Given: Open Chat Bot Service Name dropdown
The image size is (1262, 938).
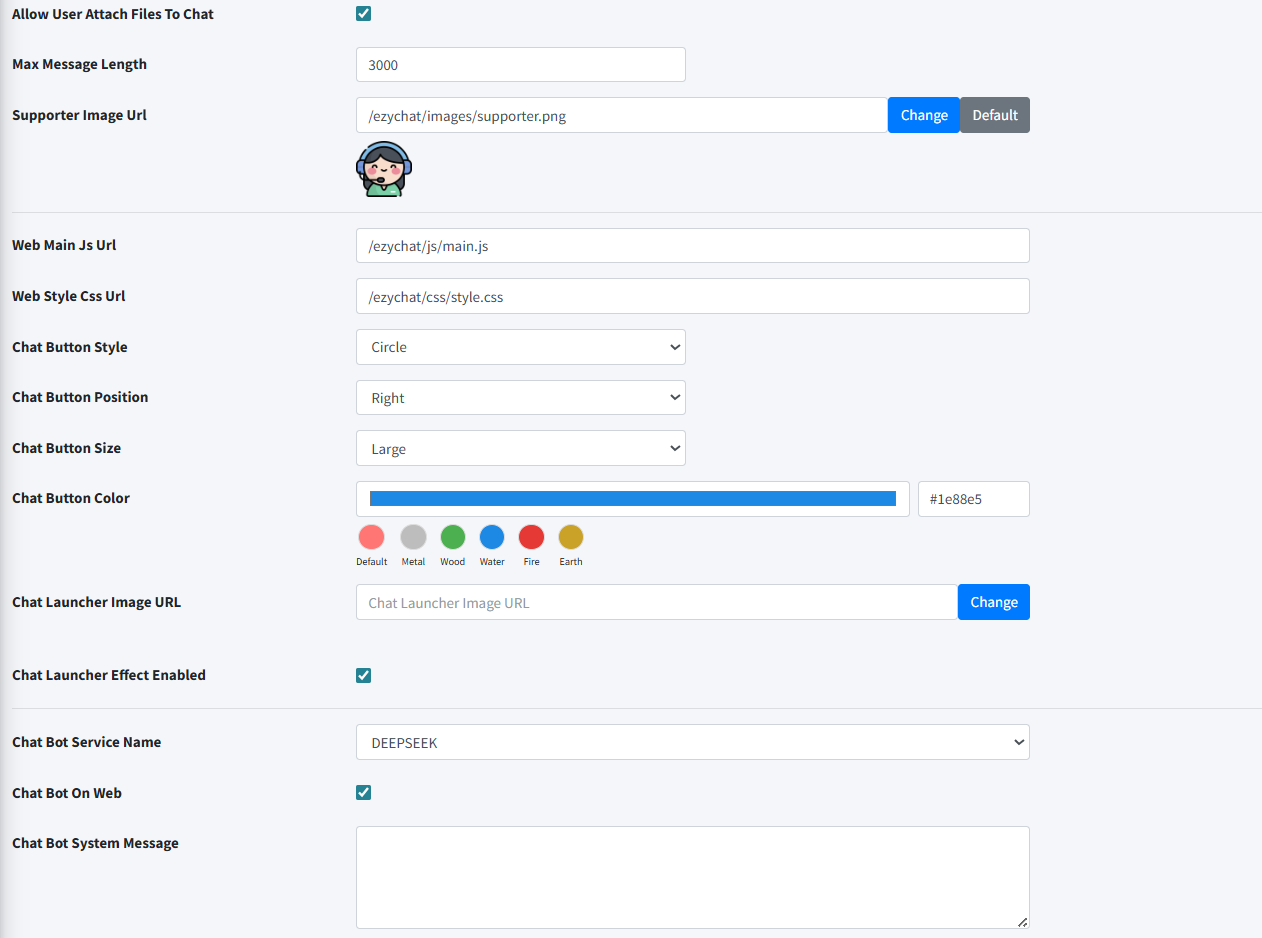Looking at the screenshot, I should click(693, 742).
